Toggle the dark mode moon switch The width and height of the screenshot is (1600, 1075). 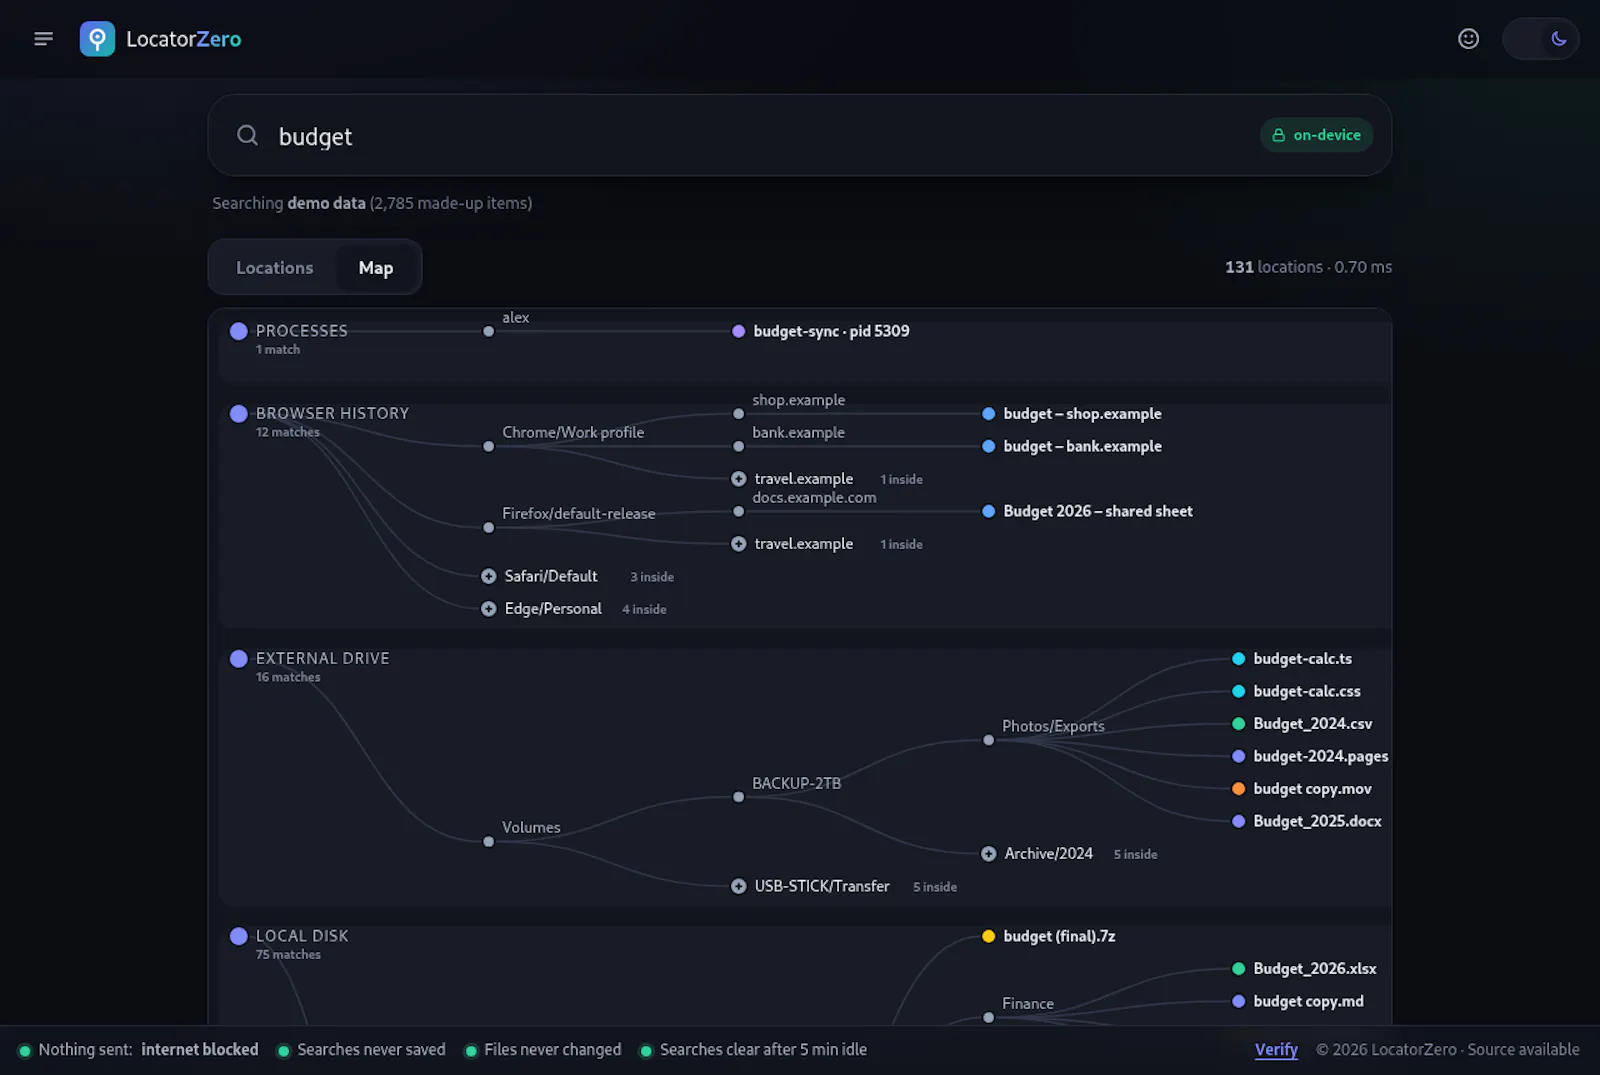click(1541, 39)
